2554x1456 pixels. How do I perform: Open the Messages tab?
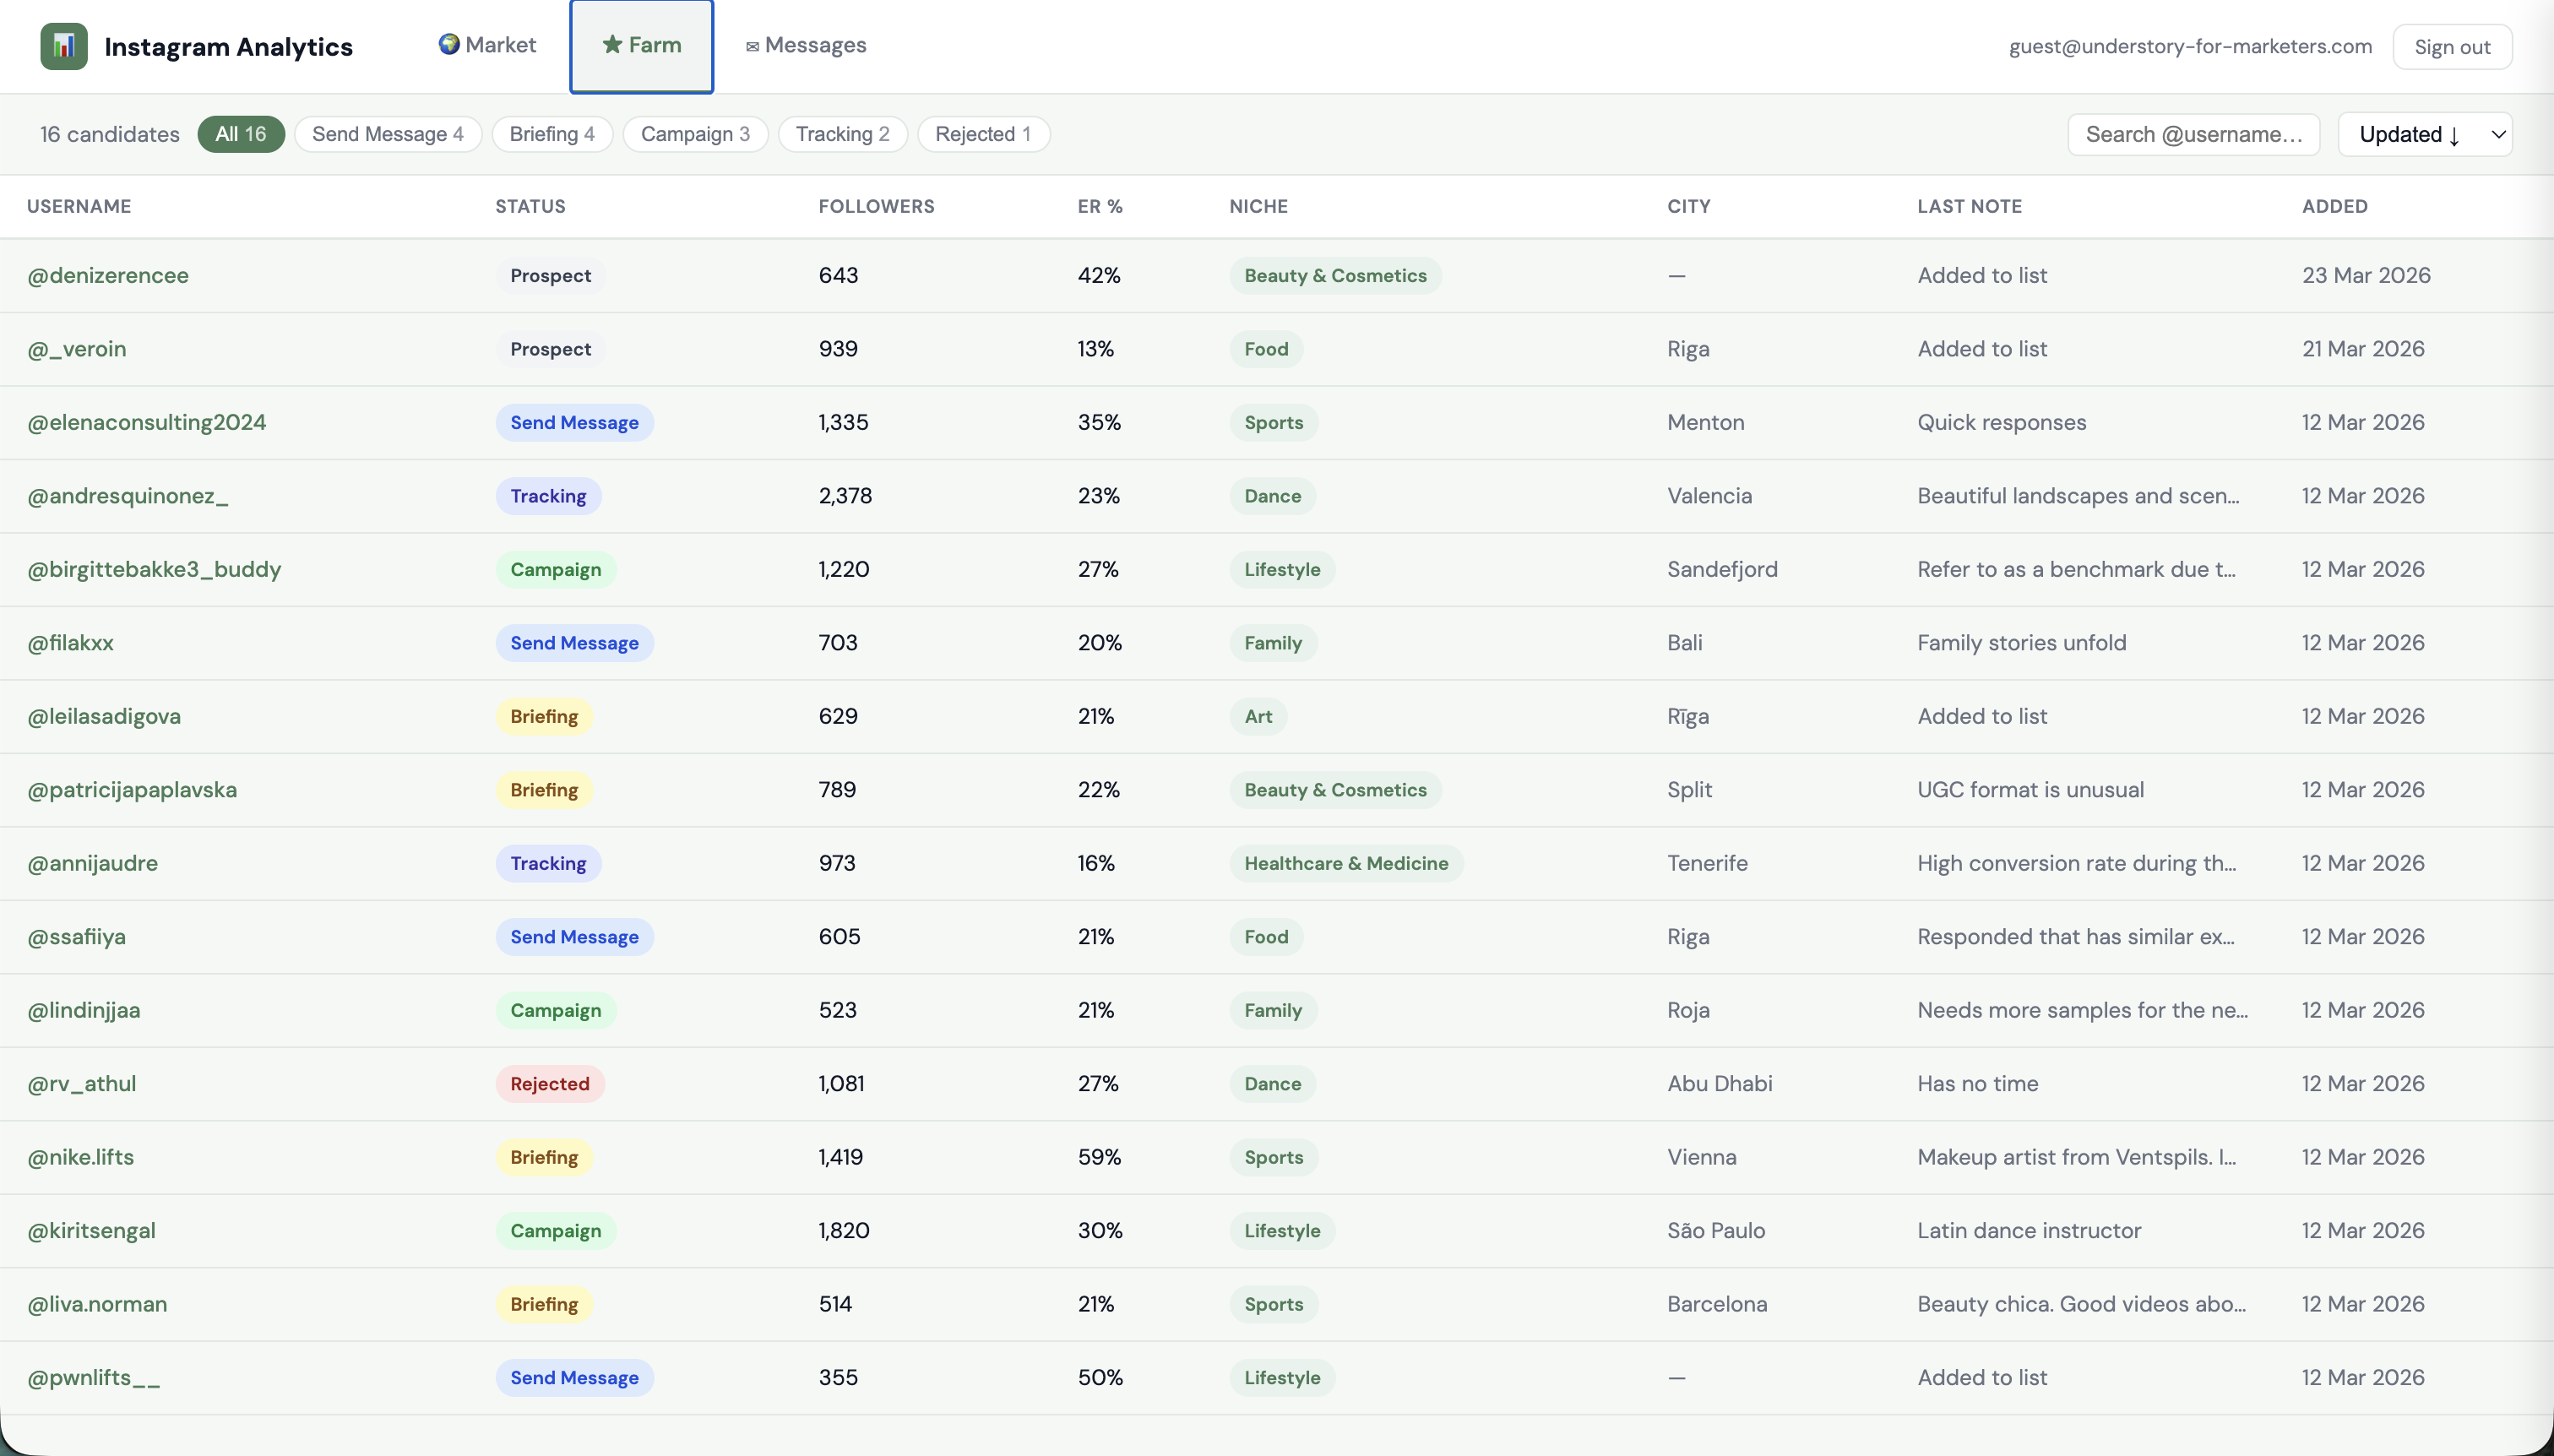[x=806, y=45]
